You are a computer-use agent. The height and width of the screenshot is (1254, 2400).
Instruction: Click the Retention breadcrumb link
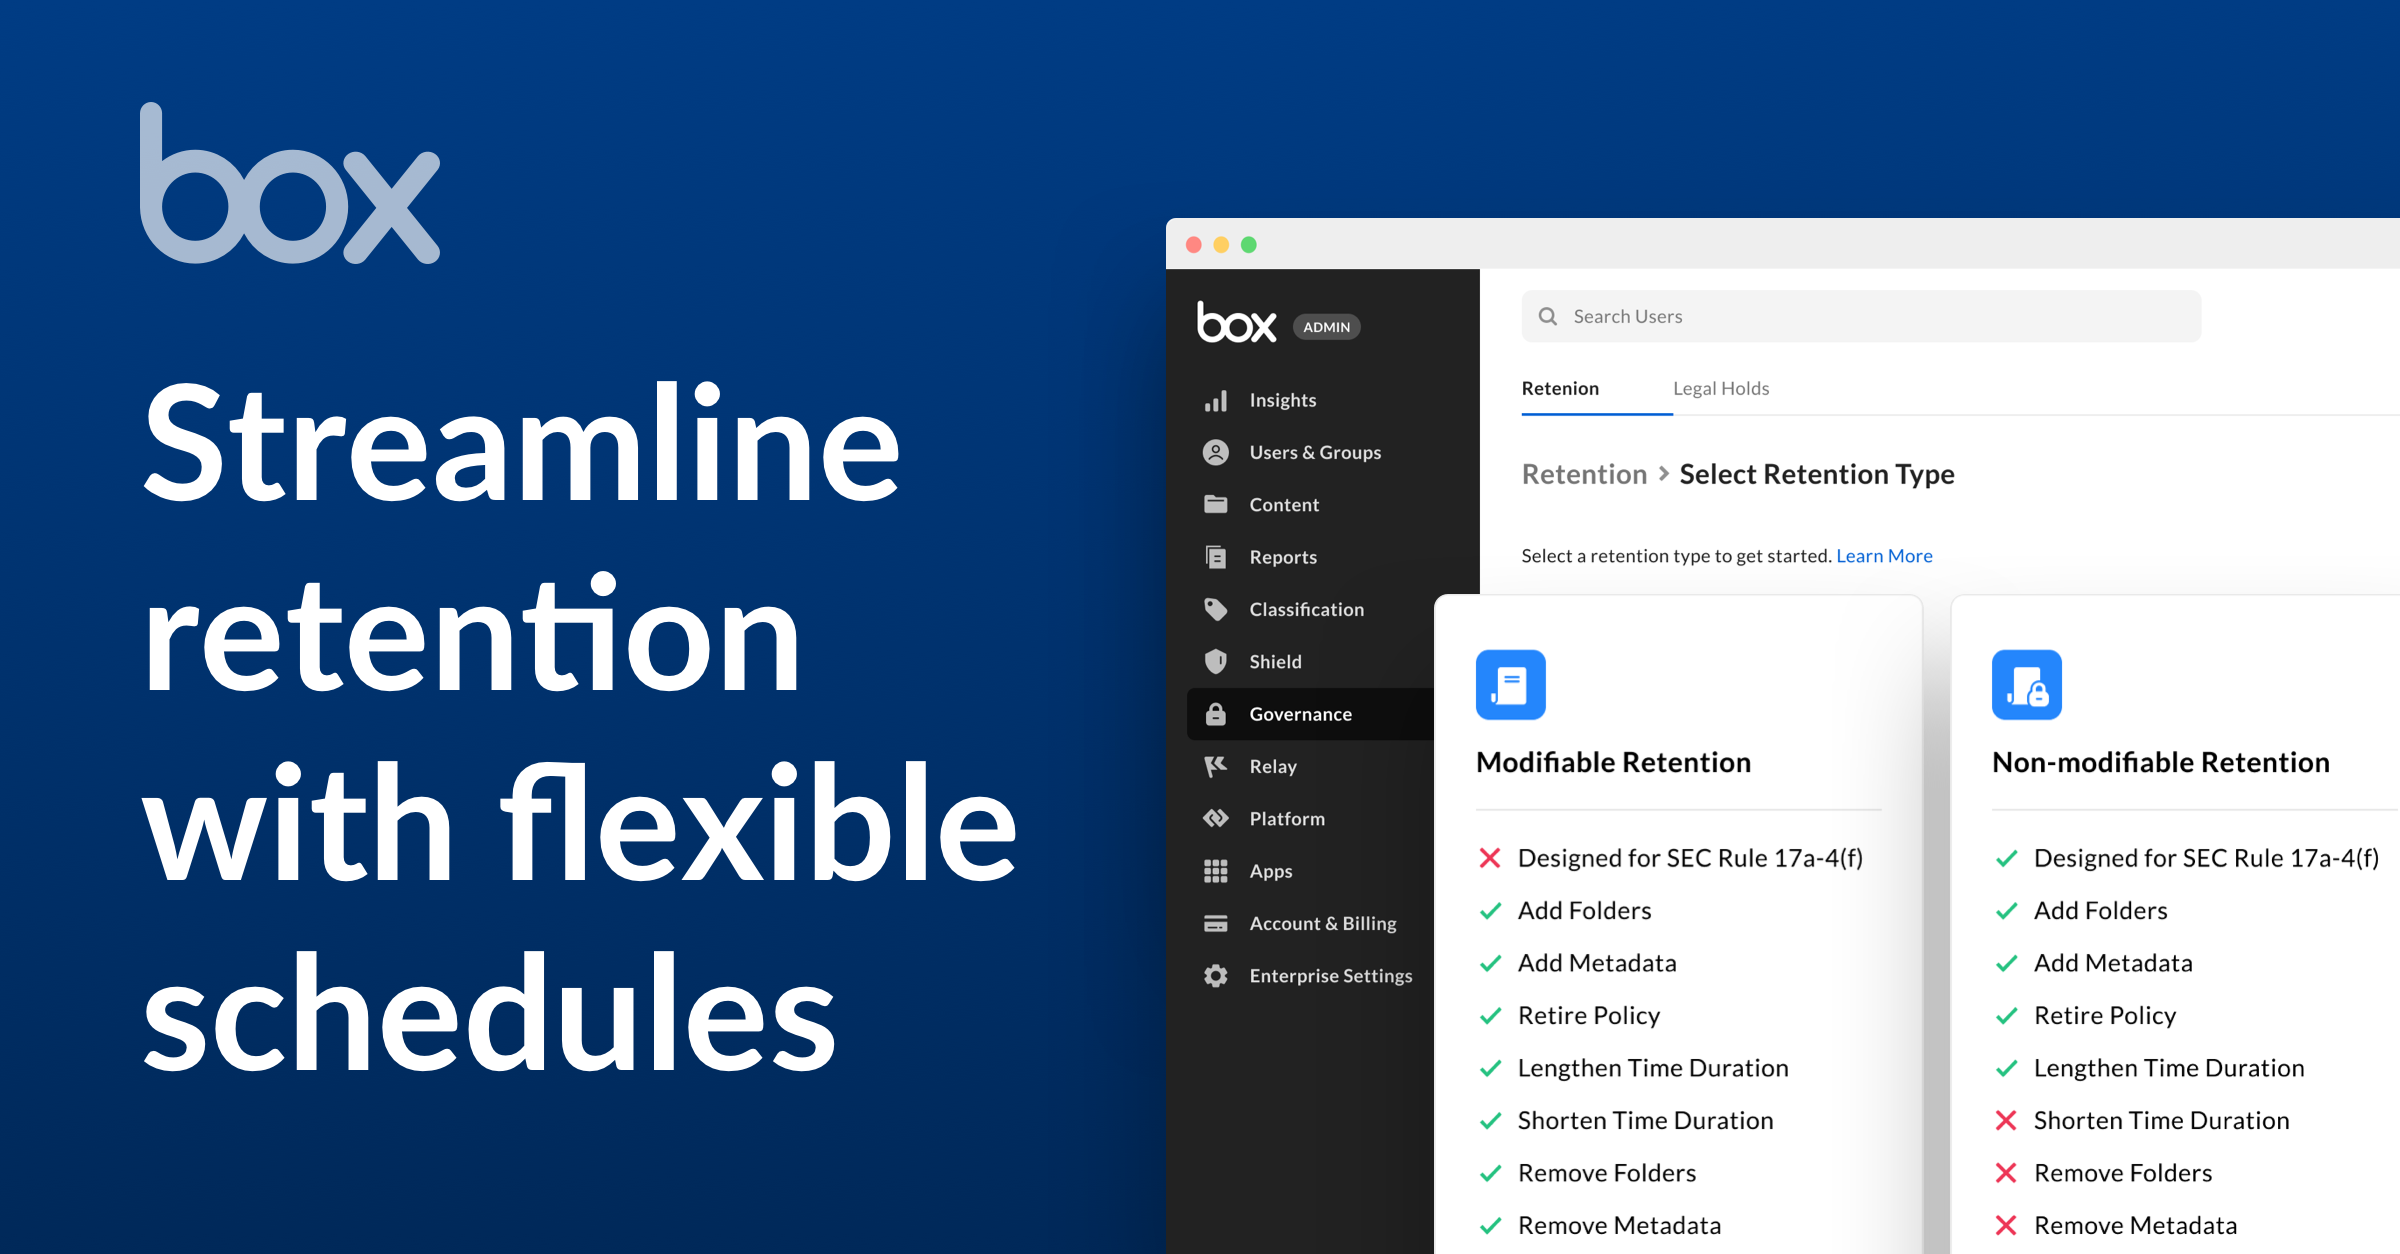(1584, 474)
